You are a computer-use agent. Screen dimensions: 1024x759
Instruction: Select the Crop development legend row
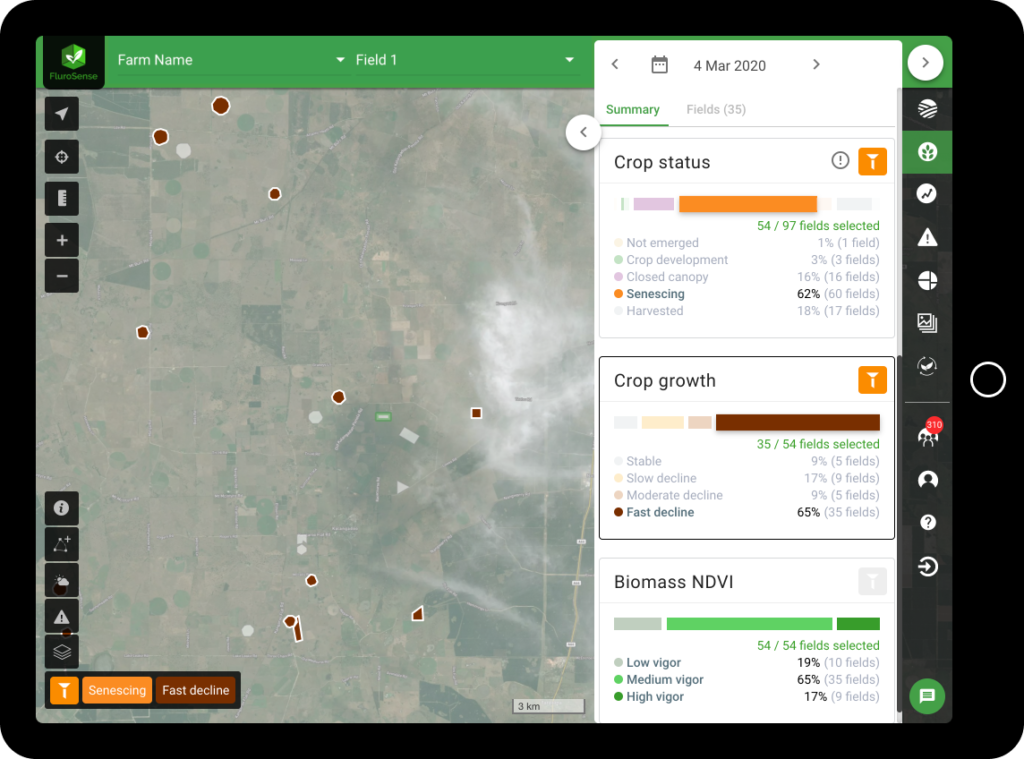[746, 260]
